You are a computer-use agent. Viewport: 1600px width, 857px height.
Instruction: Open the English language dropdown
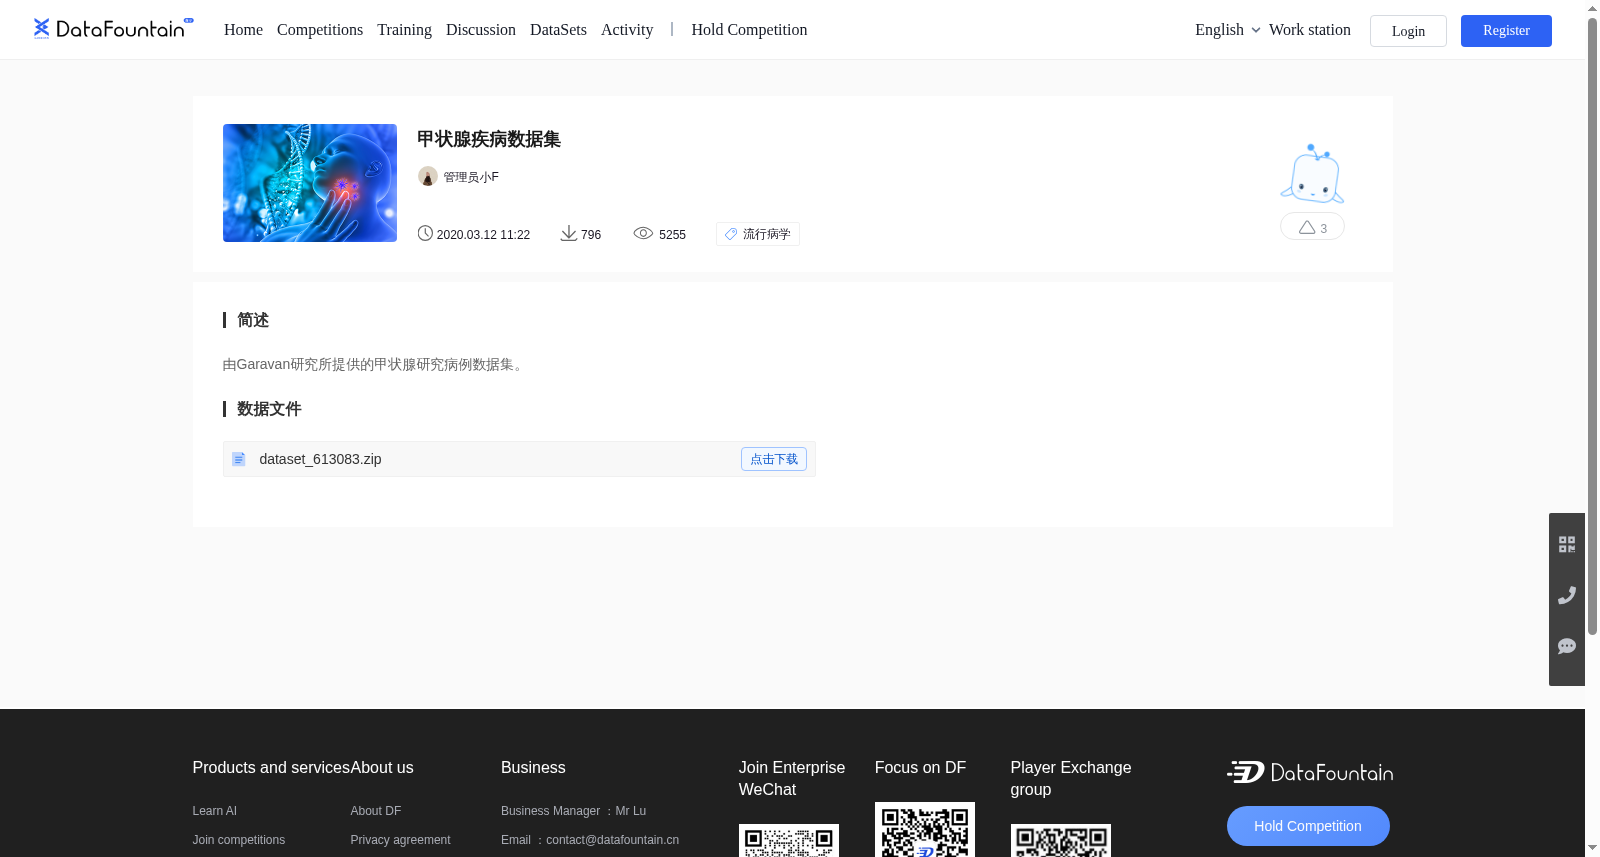(1227, 30)
